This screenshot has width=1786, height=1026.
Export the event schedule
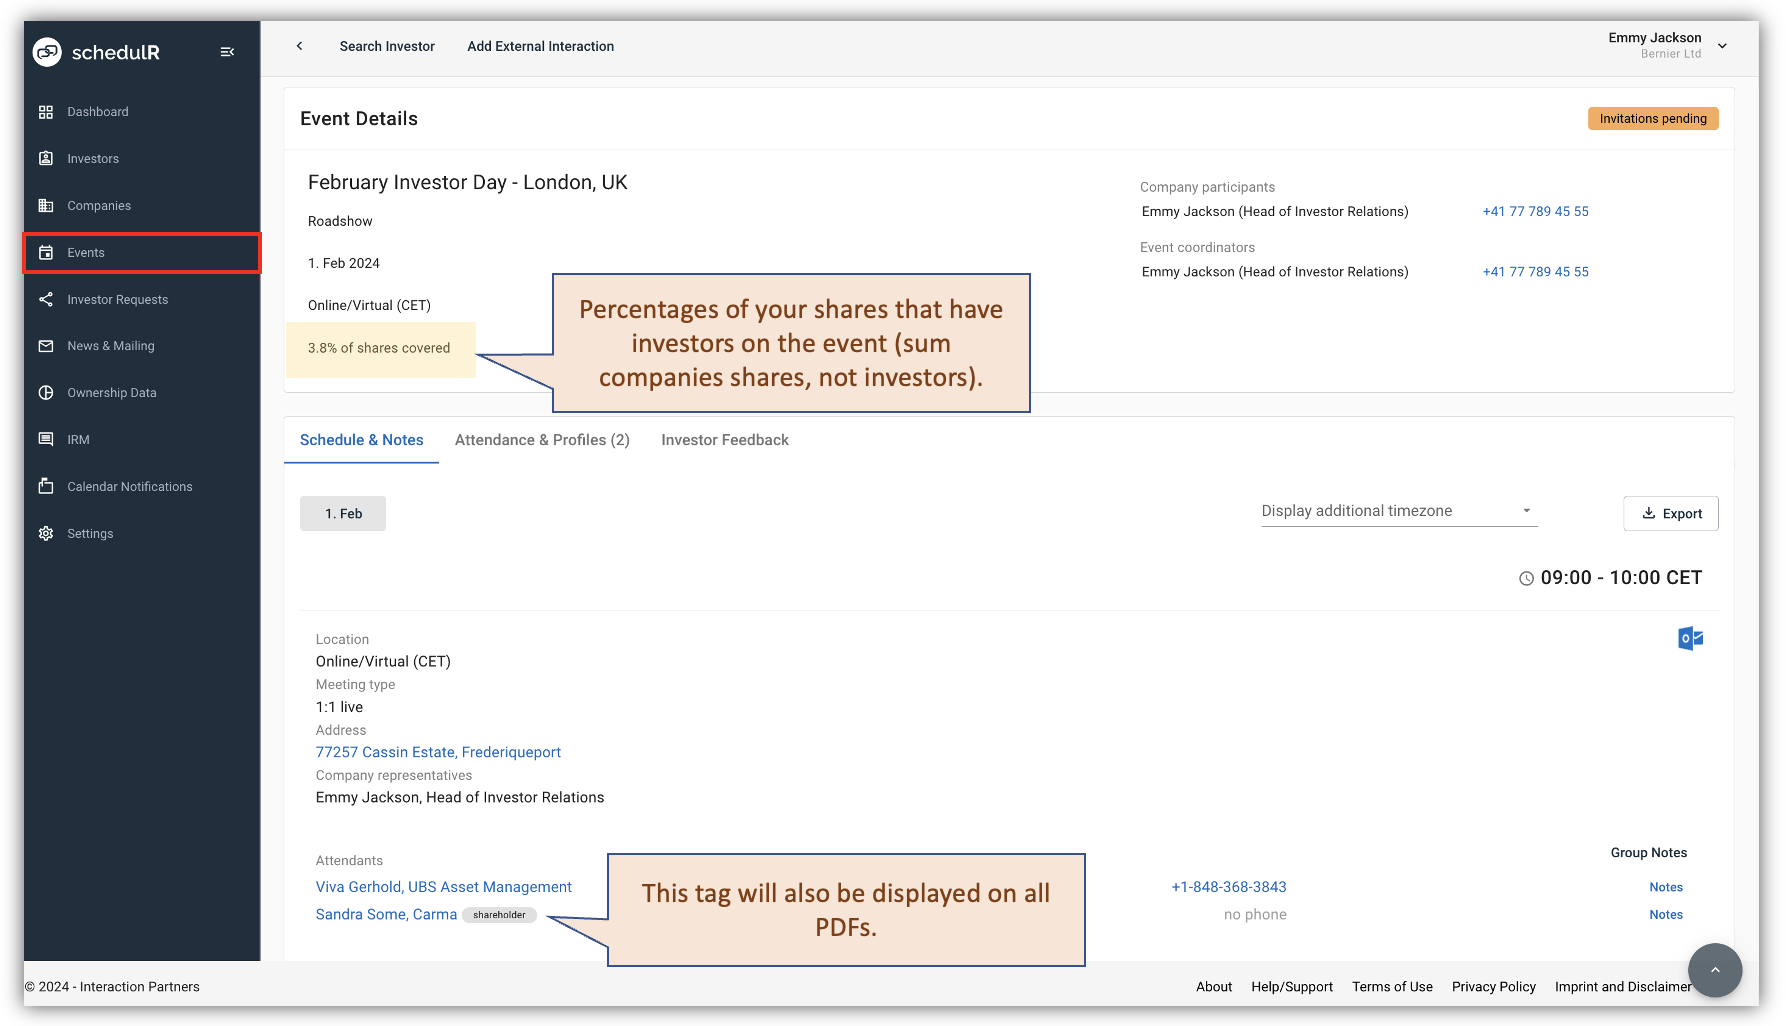coord(1670,513)
